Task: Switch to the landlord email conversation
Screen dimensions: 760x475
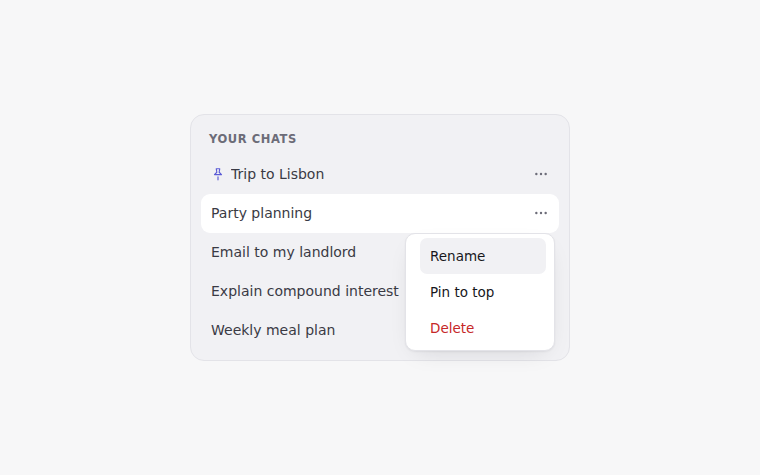Action: point(303,252)
